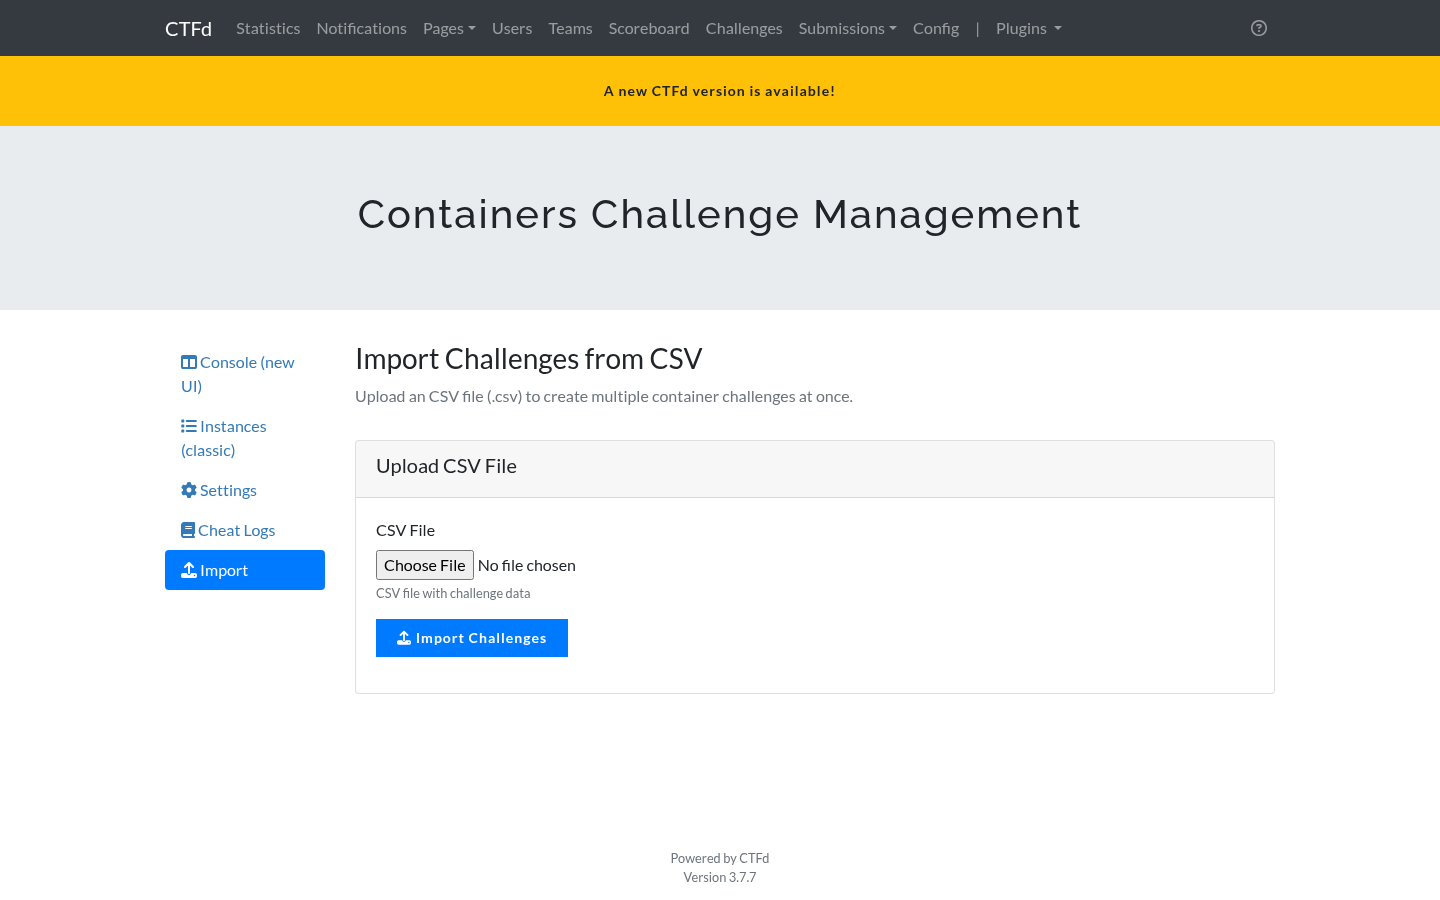View the Scoreboard
The image size is (1440, 900).
[649, 28]
